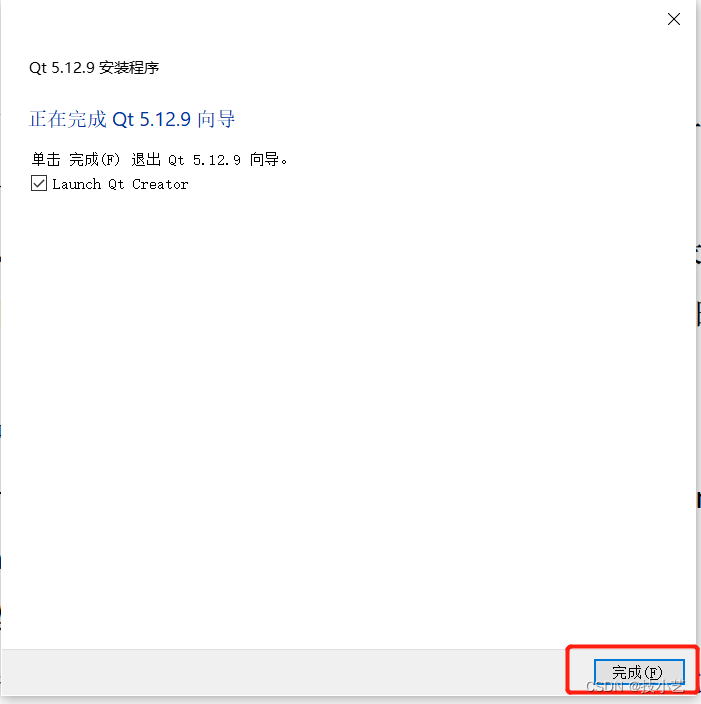The height and width of the screenshot is (704, 701).
Task: Click the word Creator in checkbox label
Action: (160, 184)
